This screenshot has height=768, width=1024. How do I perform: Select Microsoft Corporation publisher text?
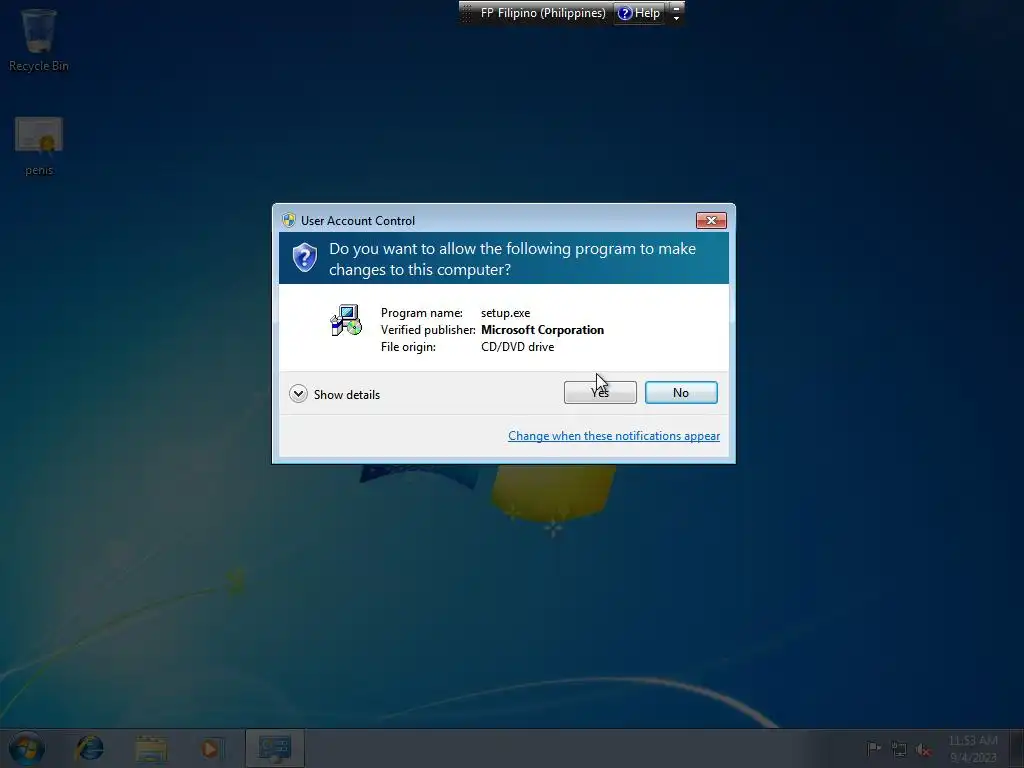(x=542, y=330)
